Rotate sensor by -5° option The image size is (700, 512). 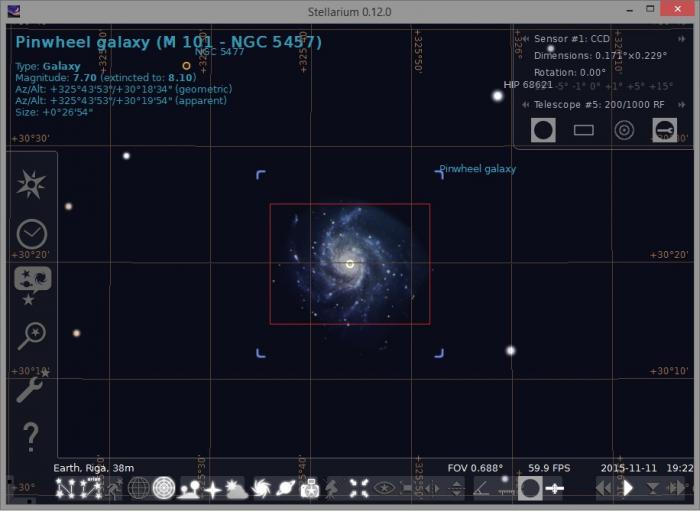pyautogui.click(x=563, y=86)
